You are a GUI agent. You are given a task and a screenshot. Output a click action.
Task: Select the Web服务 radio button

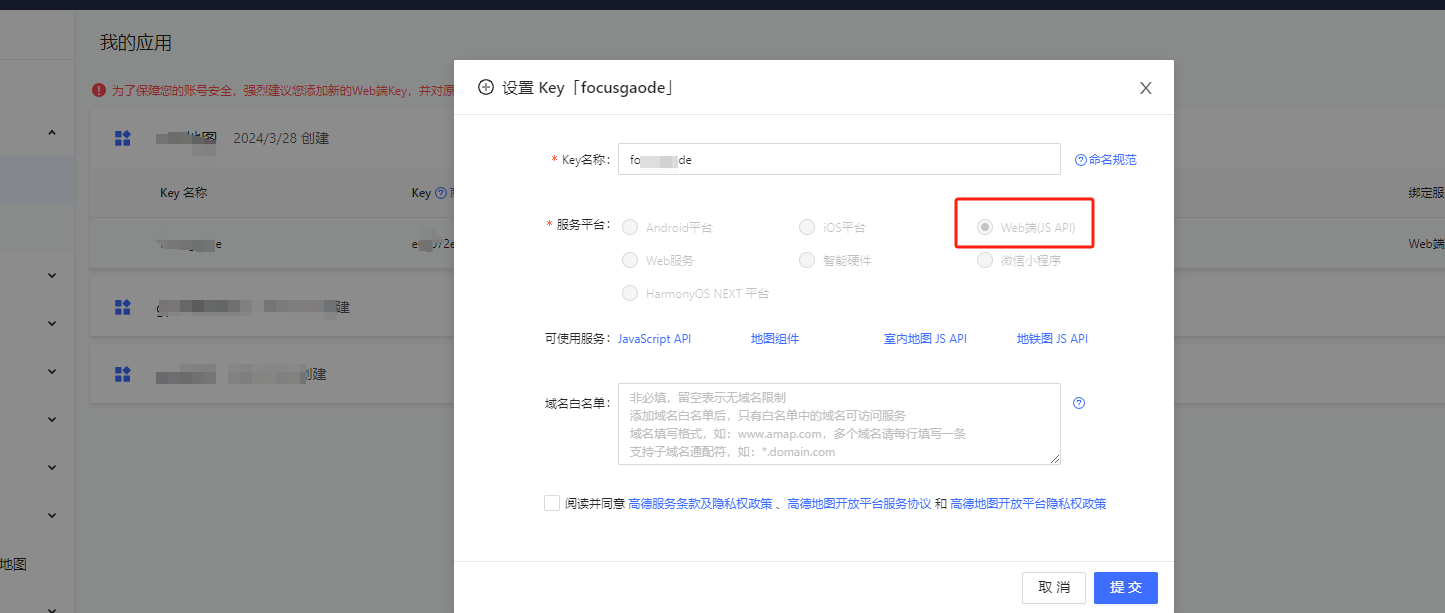pyautogui.click(x=630, y=260)
